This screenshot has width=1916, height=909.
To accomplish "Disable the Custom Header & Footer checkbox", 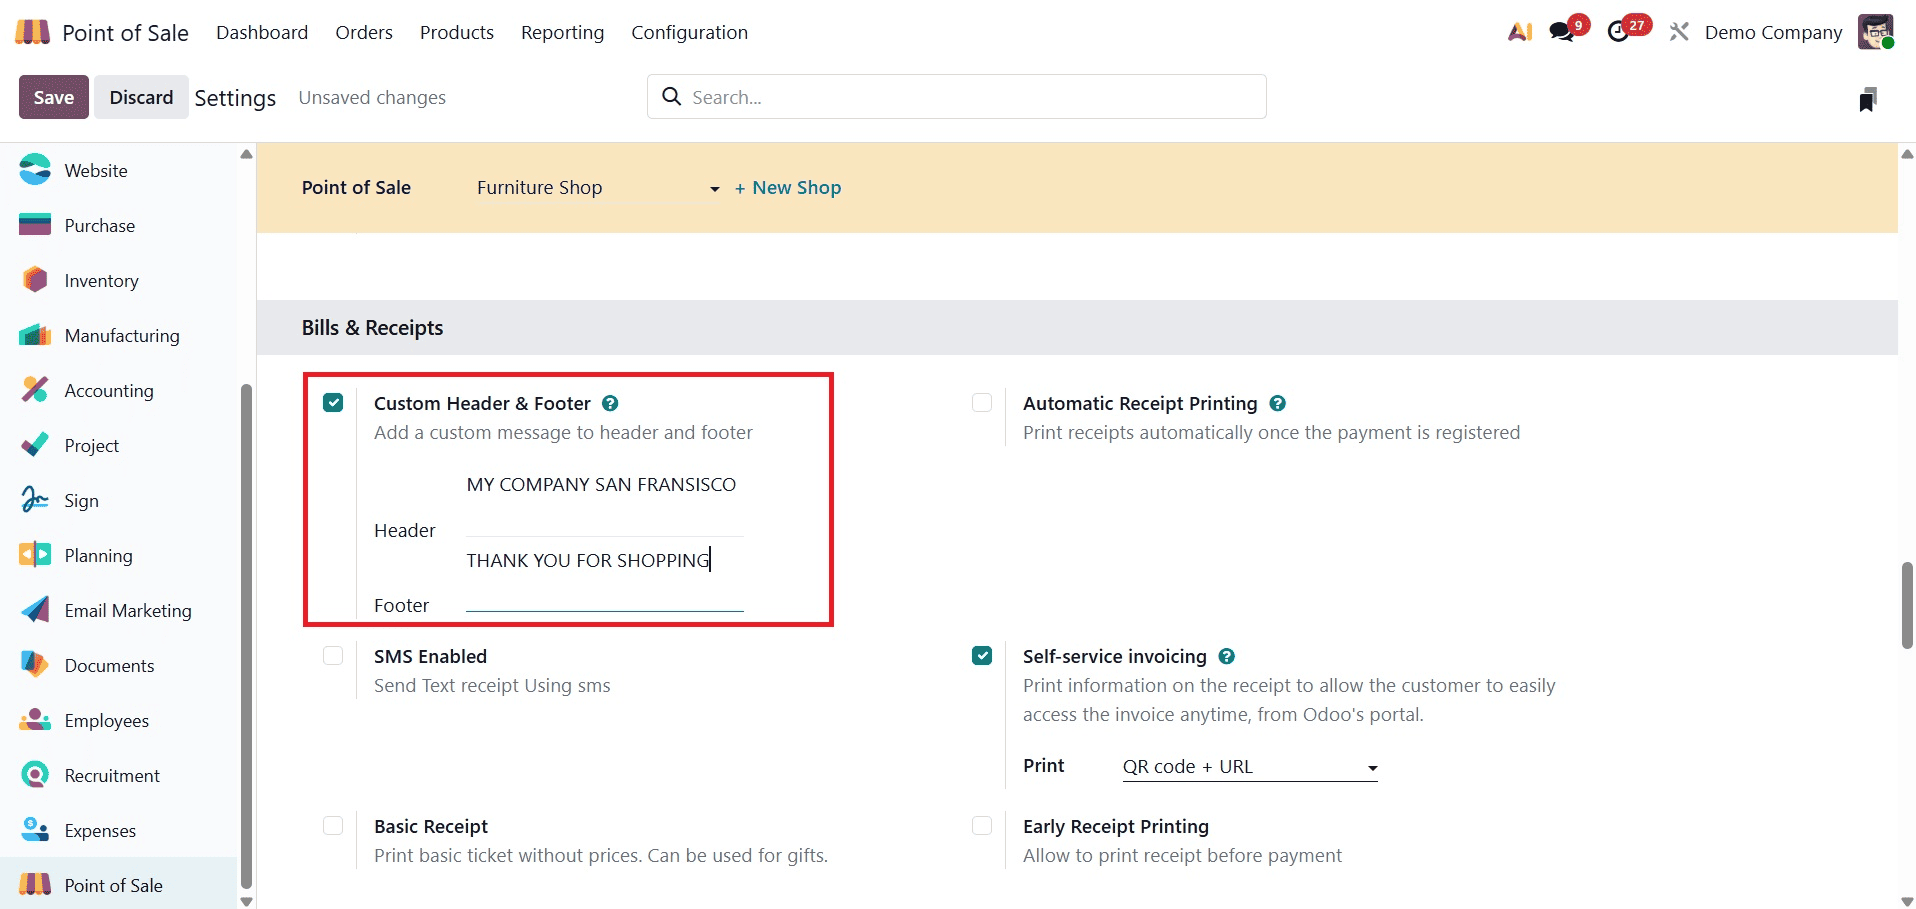I will 333,402.
